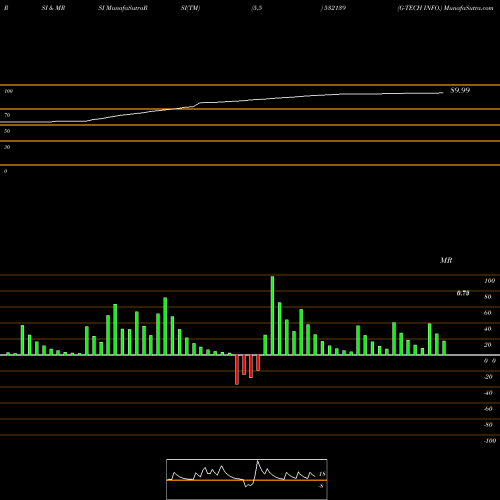Click the 30 level label on RSI axis
The image size is (500, 500).
click(x=7, y=147)
